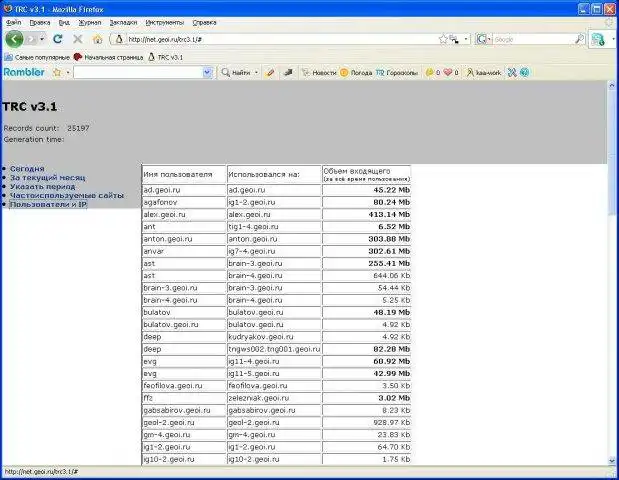Click the search engine icon in the Google box

click(x=481, y=39)
